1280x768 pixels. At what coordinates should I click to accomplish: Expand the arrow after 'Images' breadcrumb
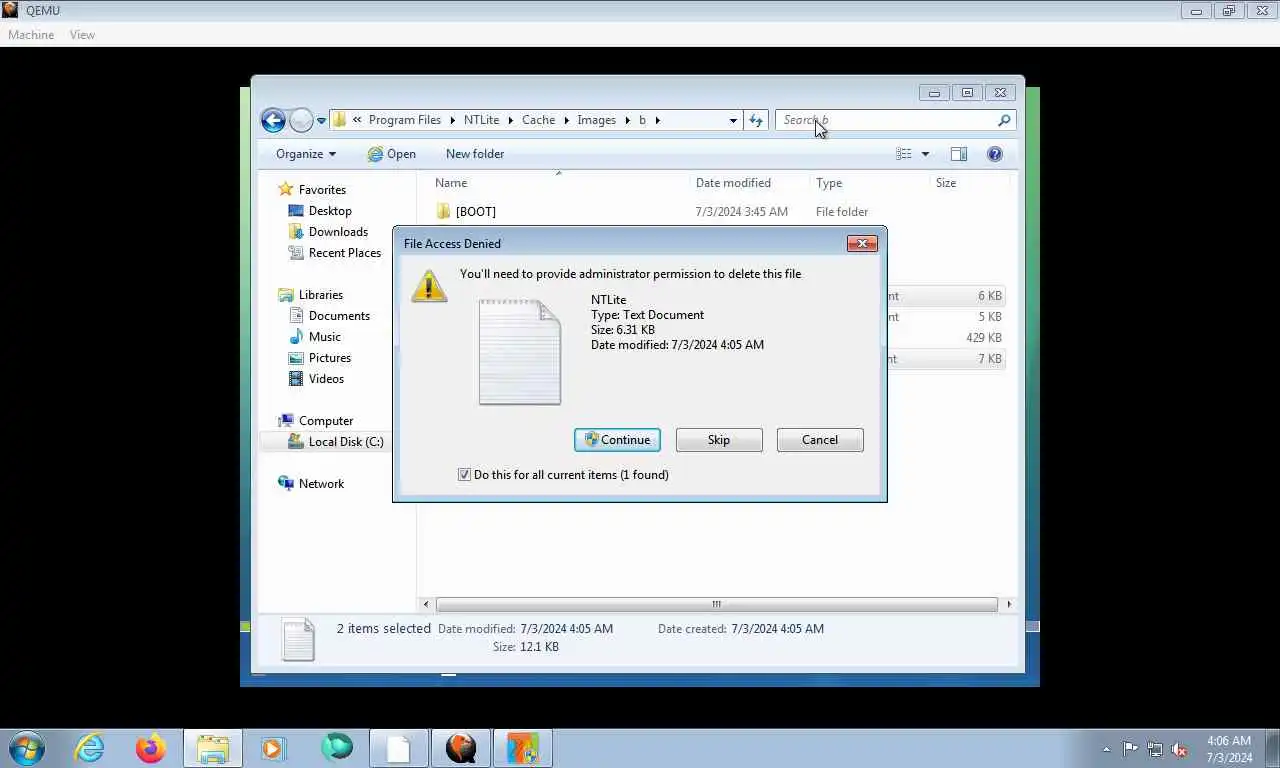click(627, 120)
